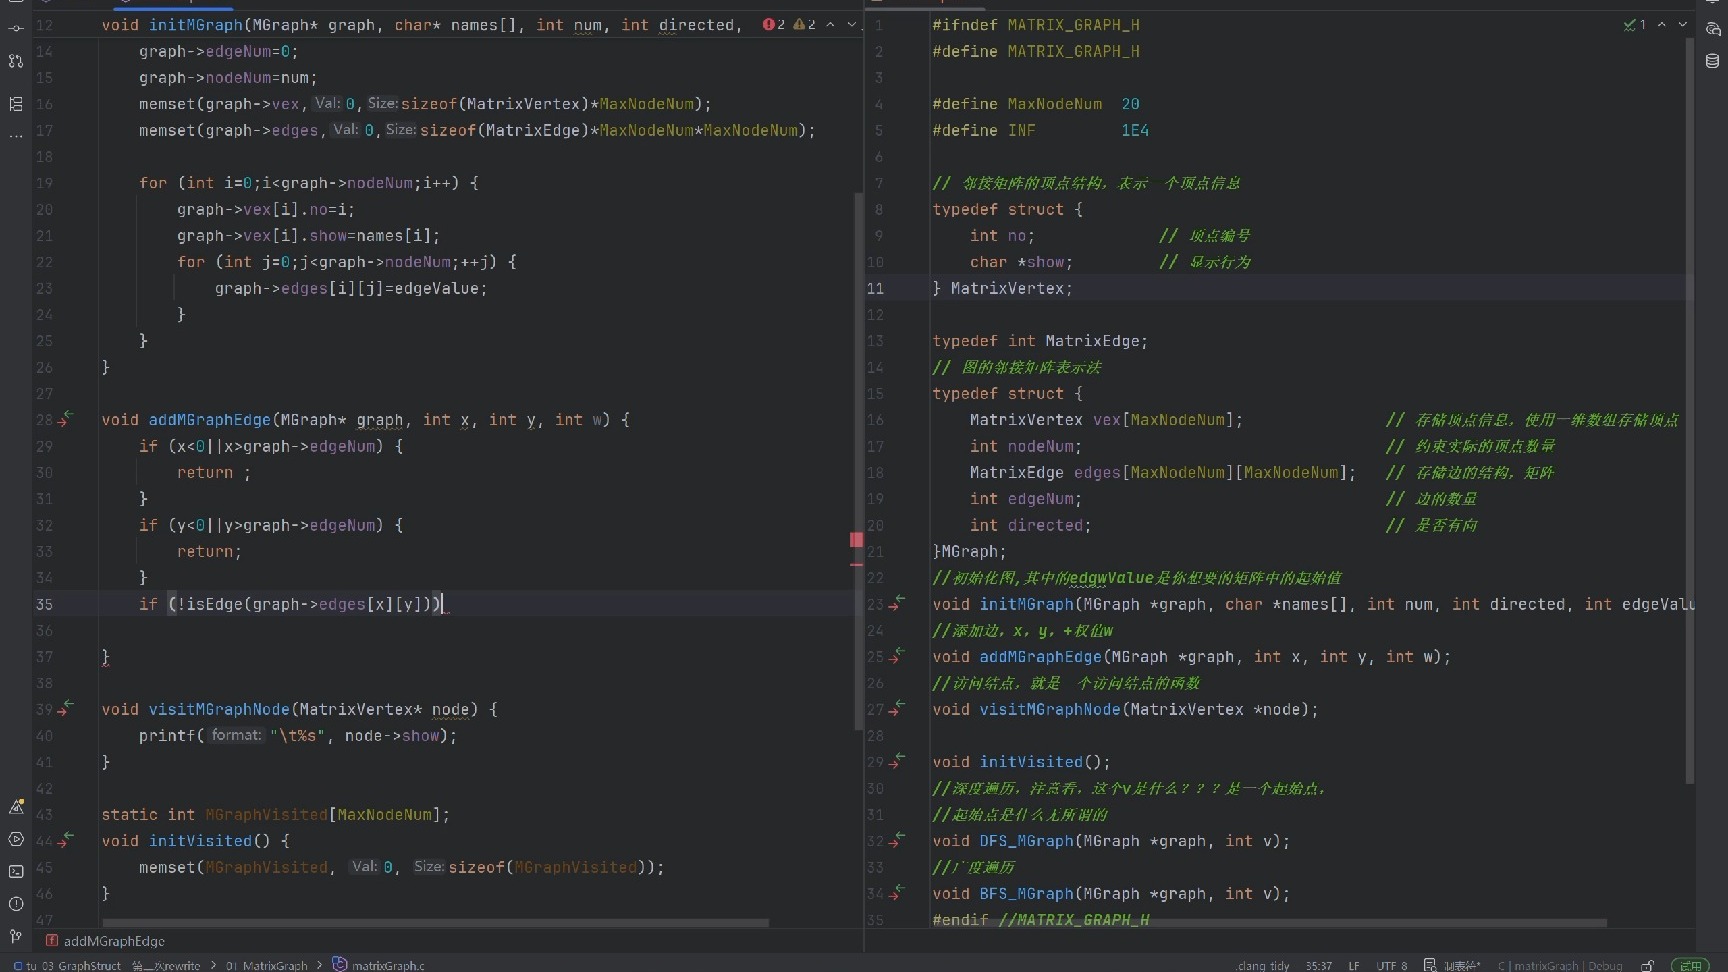Select matrixGraph | Debug build configuration
The width and height of the screenshot is (1728, 972).
[x=1560, y=965]
